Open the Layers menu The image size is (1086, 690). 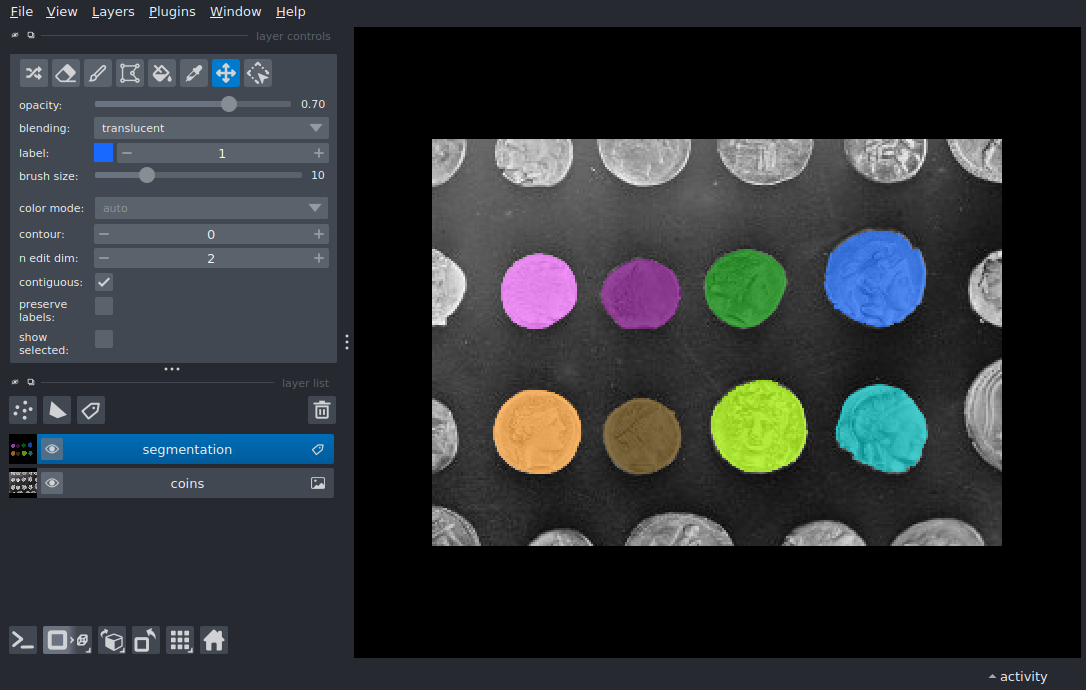tap(113, 12)
